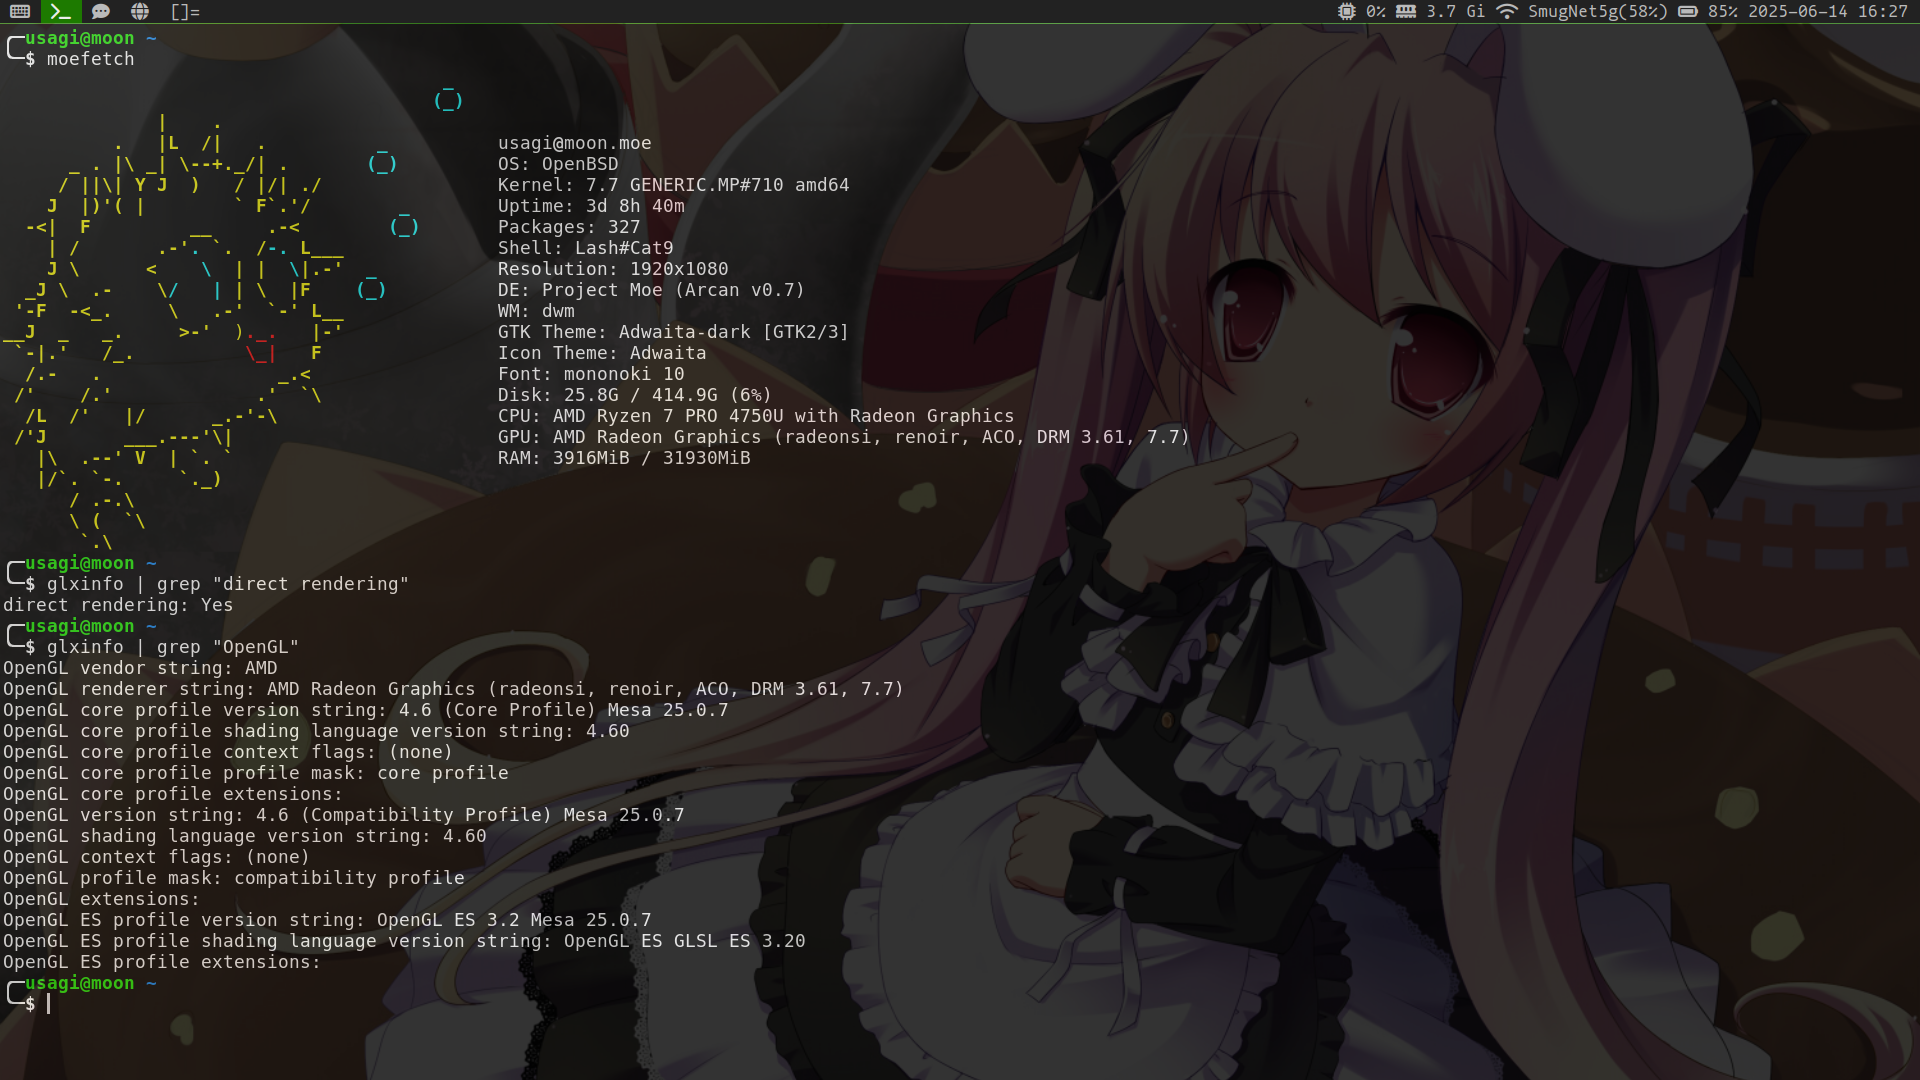1920x1080 pixels.
Task: Click the Kernel 7.7 GENERIC.MP#710 line
Action: pos(673,185)
